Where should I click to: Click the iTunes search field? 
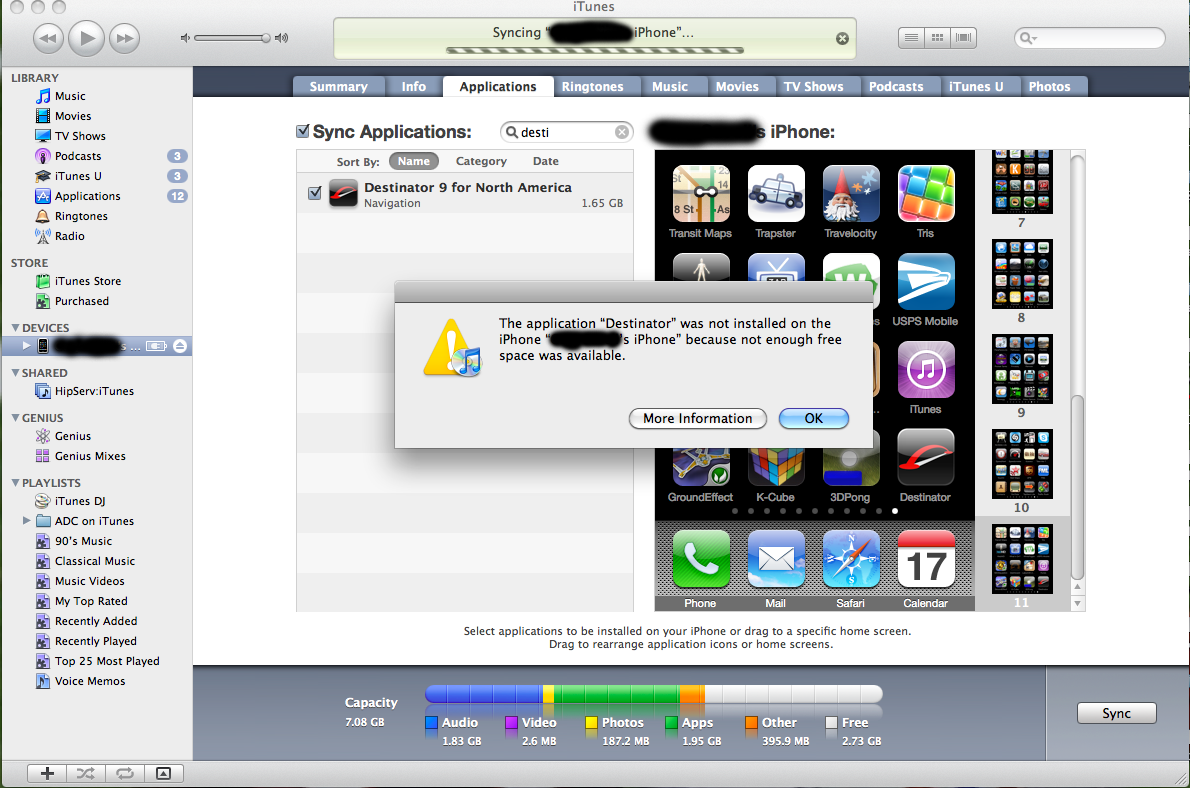[1090, 38]
